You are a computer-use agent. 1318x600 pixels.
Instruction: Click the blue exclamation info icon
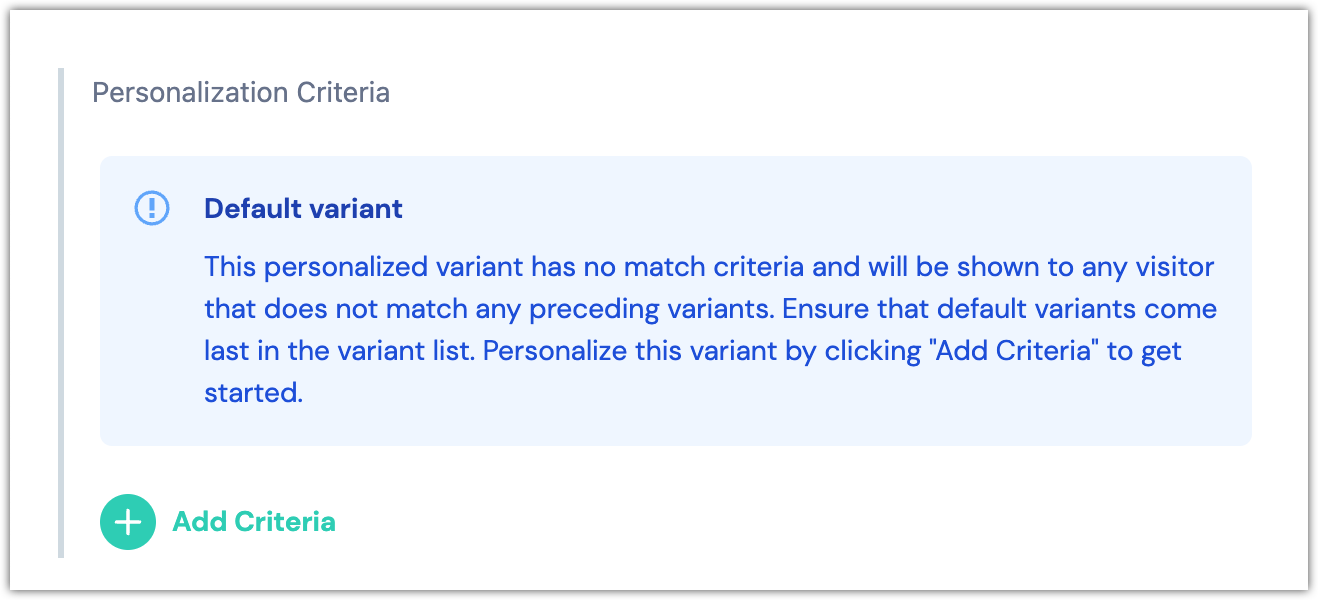pos(152,208)
